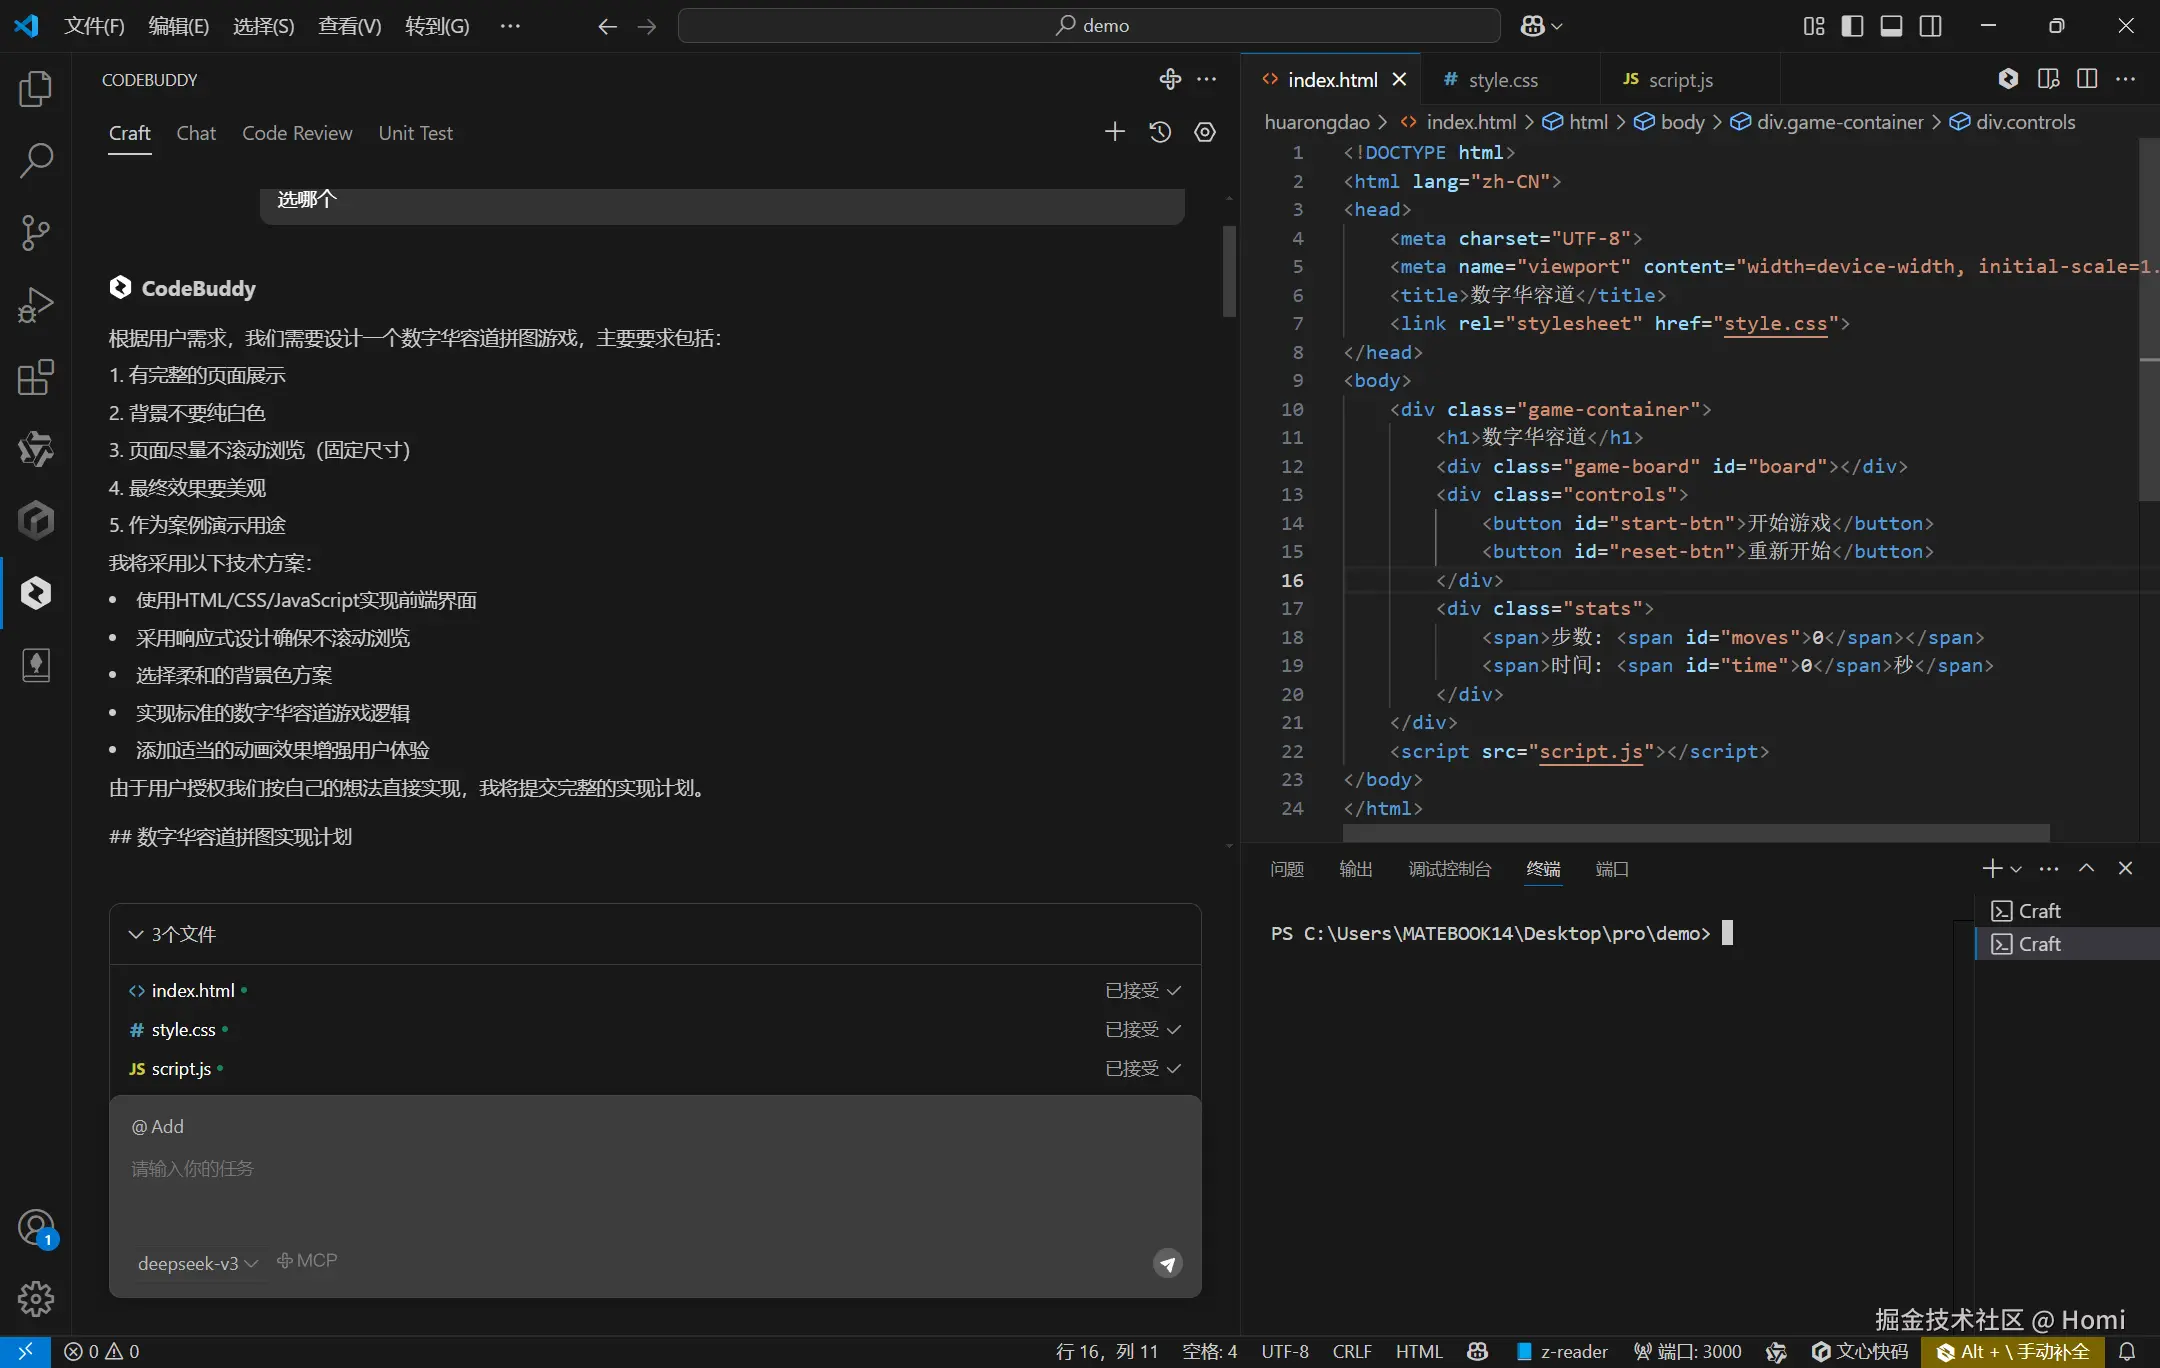The image size is (2160, 1368).
Task: Open Source Control view
Action: [x=36, y=233]
